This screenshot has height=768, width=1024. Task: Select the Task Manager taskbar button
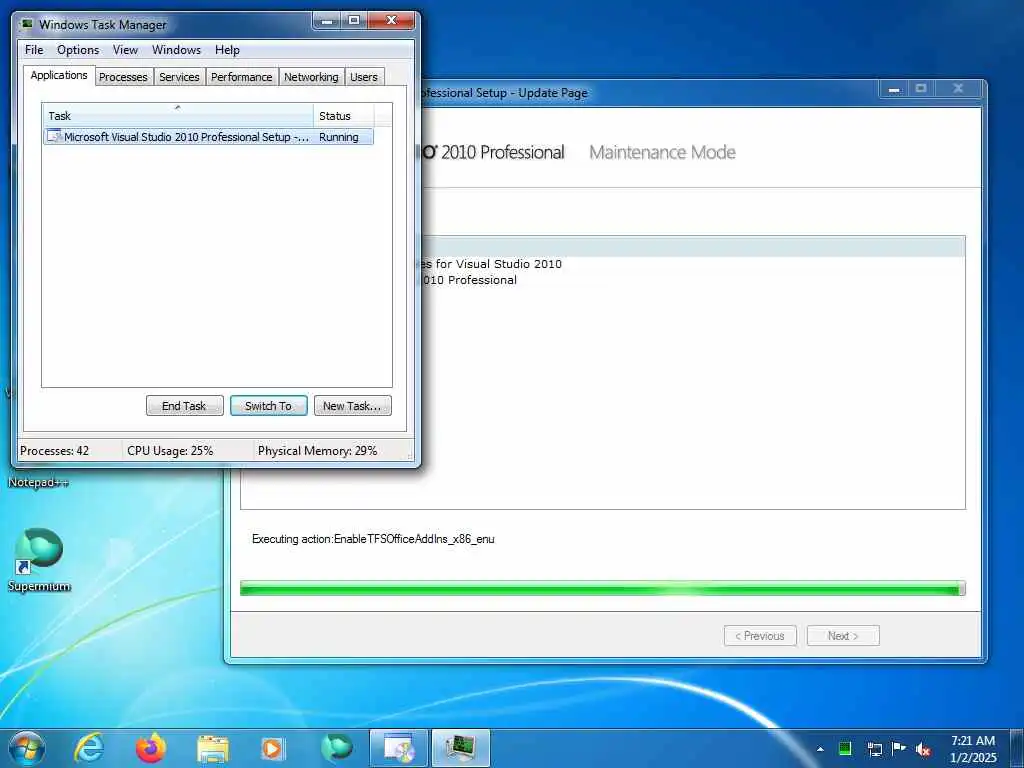(x=461, y=748)
